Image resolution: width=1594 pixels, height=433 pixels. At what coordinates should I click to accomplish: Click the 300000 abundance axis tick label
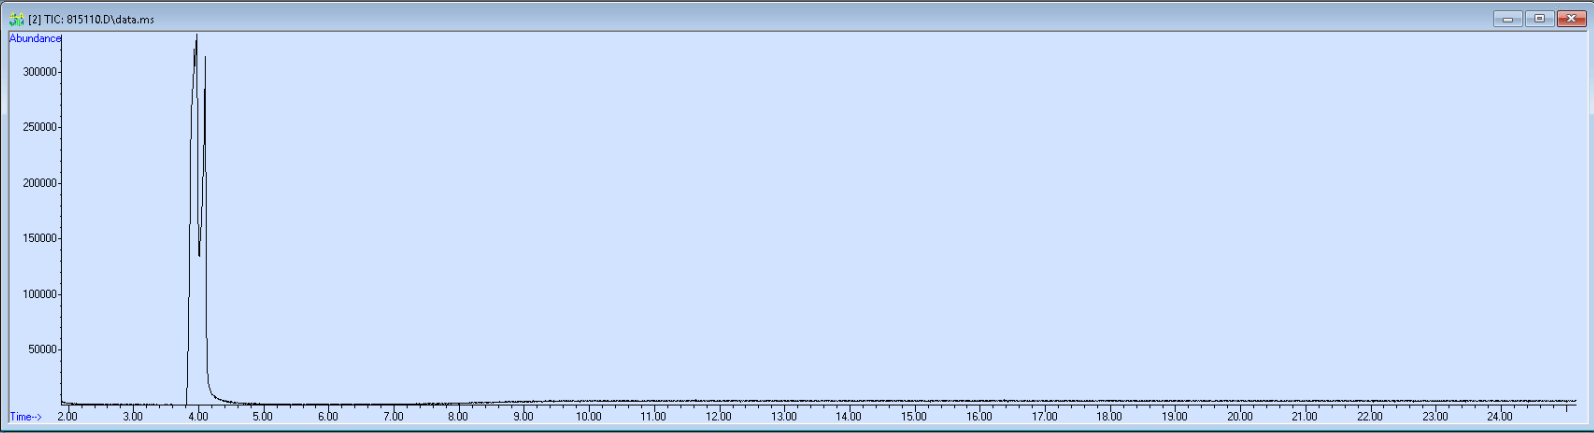(41, 72)
